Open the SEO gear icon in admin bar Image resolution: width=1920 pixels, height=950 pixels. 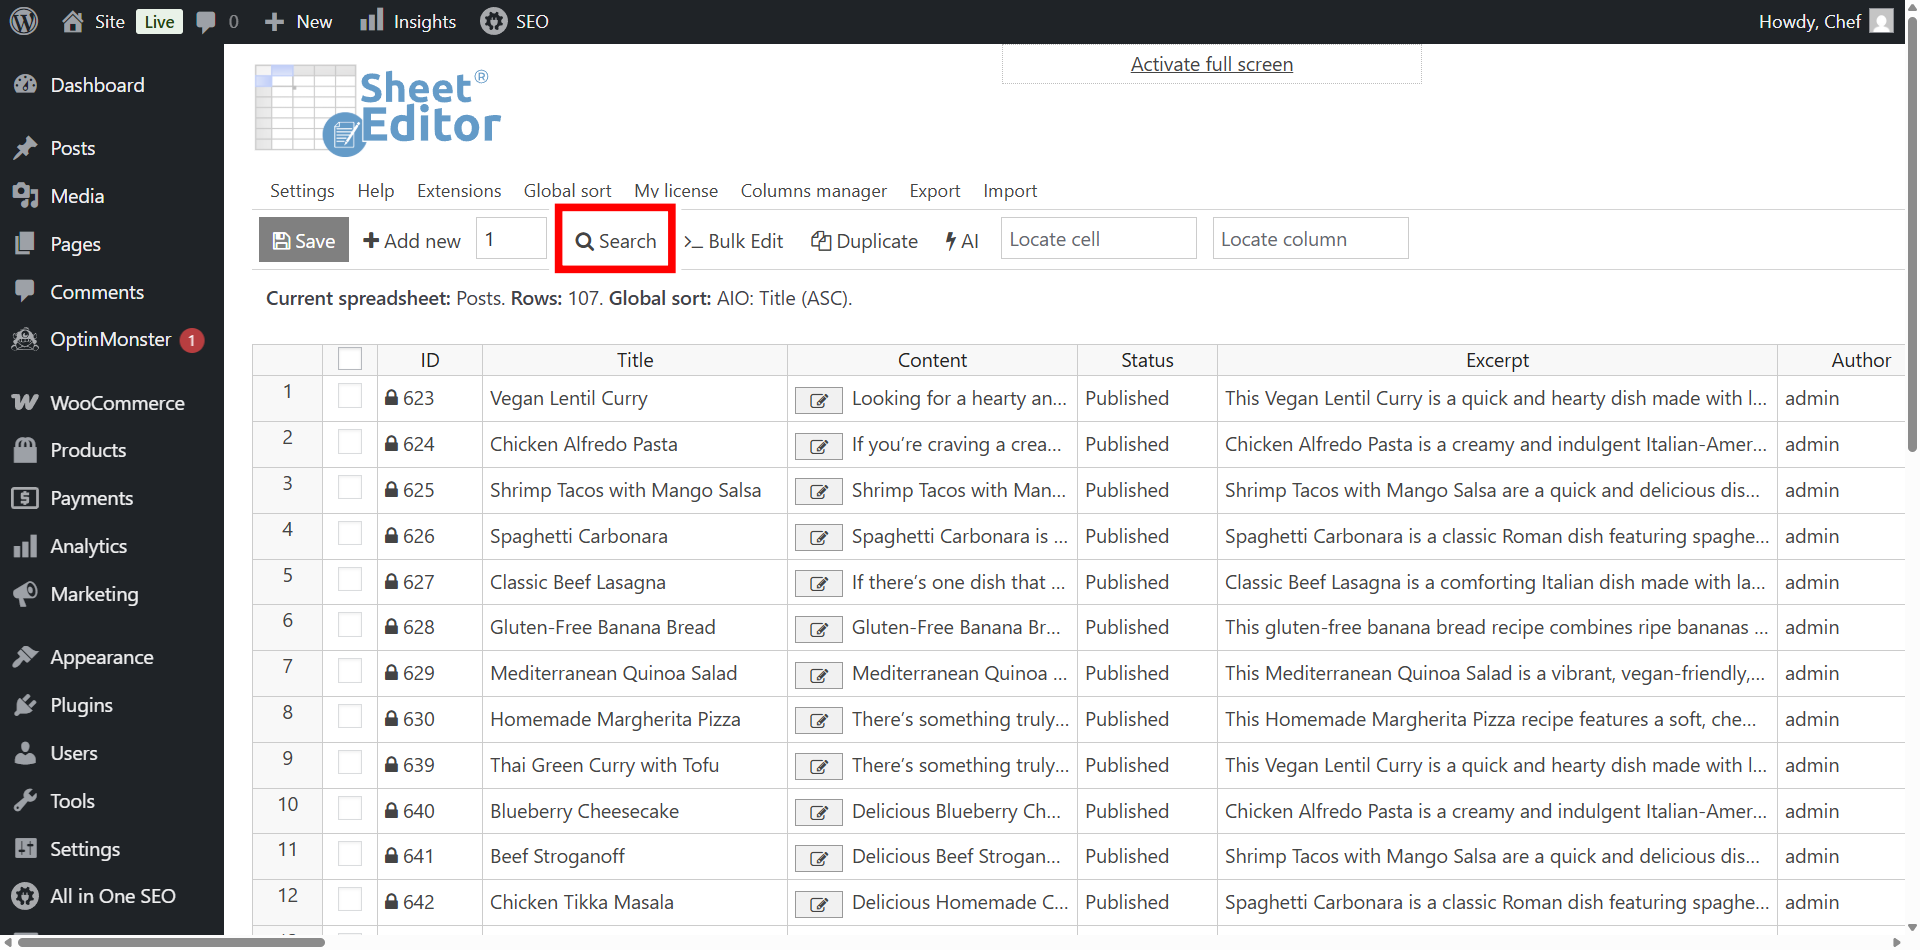494,21
